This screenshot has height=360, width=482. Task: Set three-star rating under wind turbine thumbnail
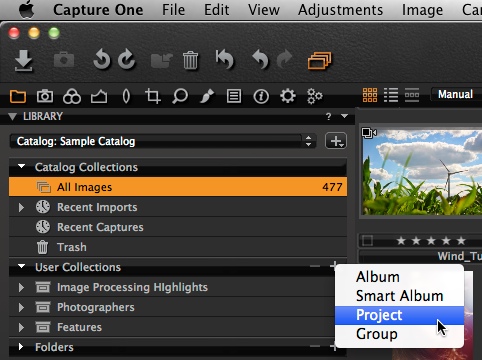(431, 240)
